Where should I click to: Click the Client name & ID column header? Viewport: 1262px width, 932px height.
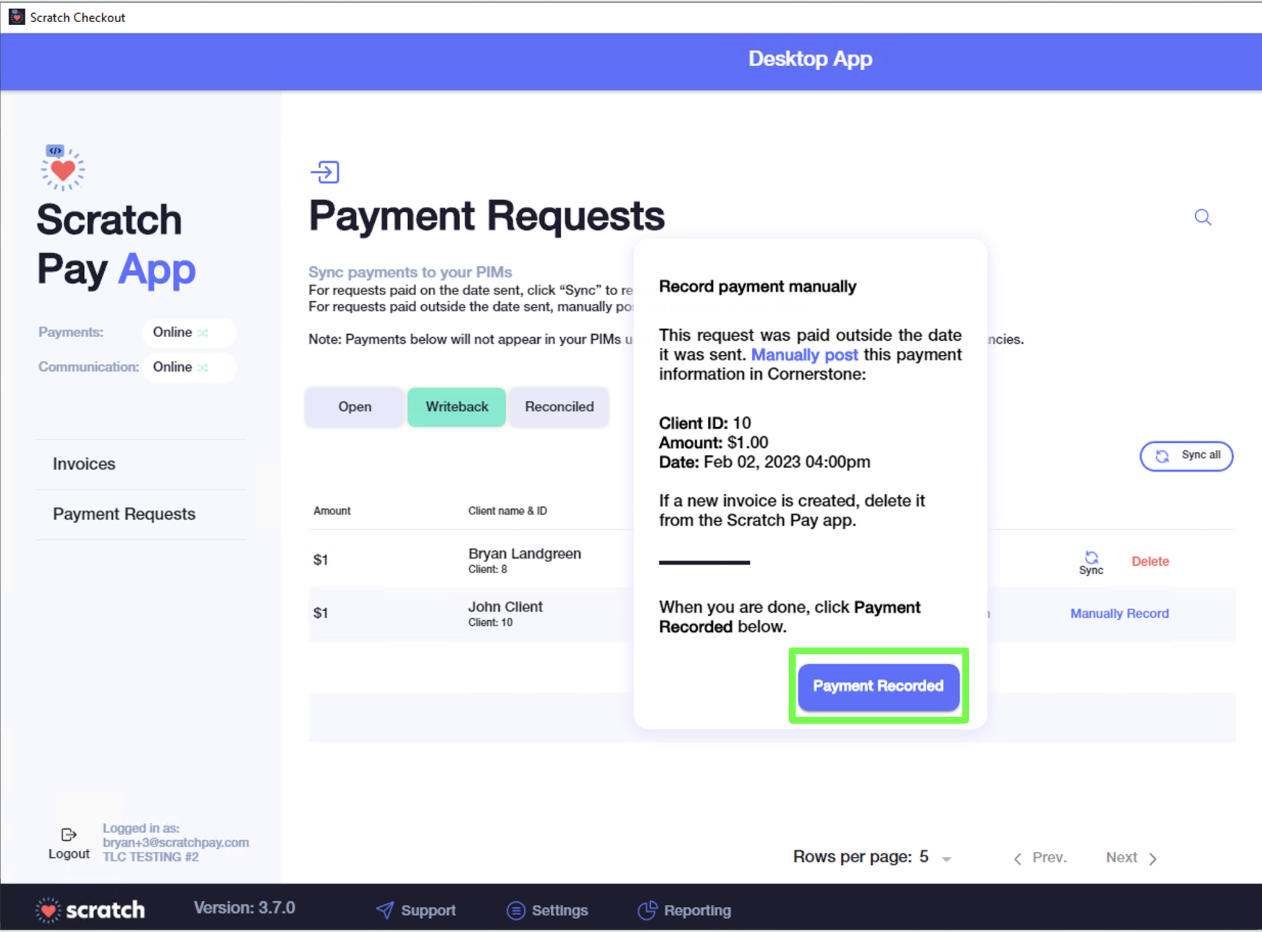pyautogui.click(x=507, y=511)
